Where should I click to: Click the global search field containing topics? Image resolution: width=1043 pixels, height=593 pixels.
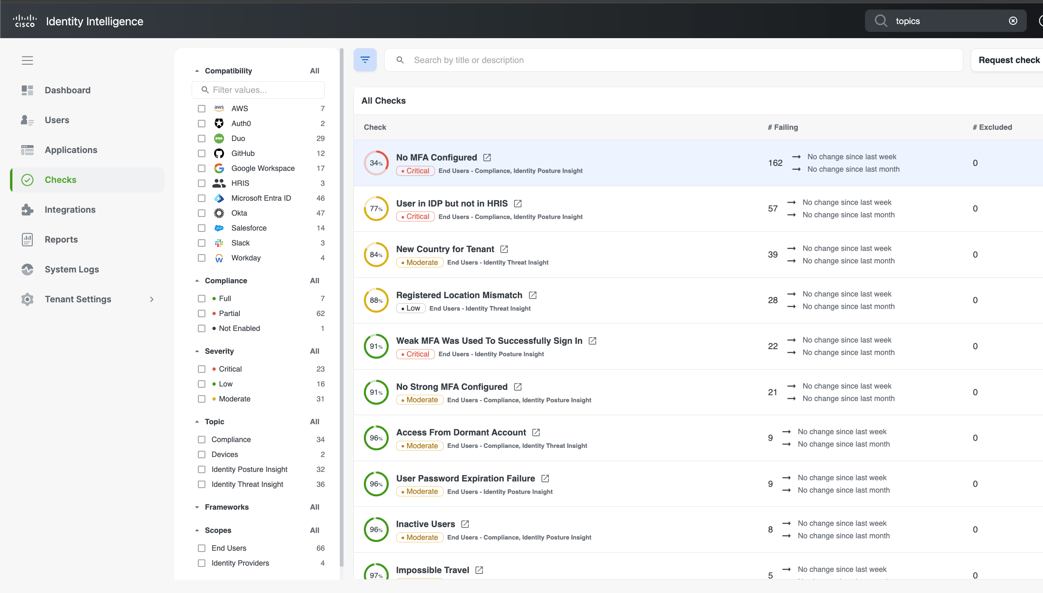coord(946,21)
